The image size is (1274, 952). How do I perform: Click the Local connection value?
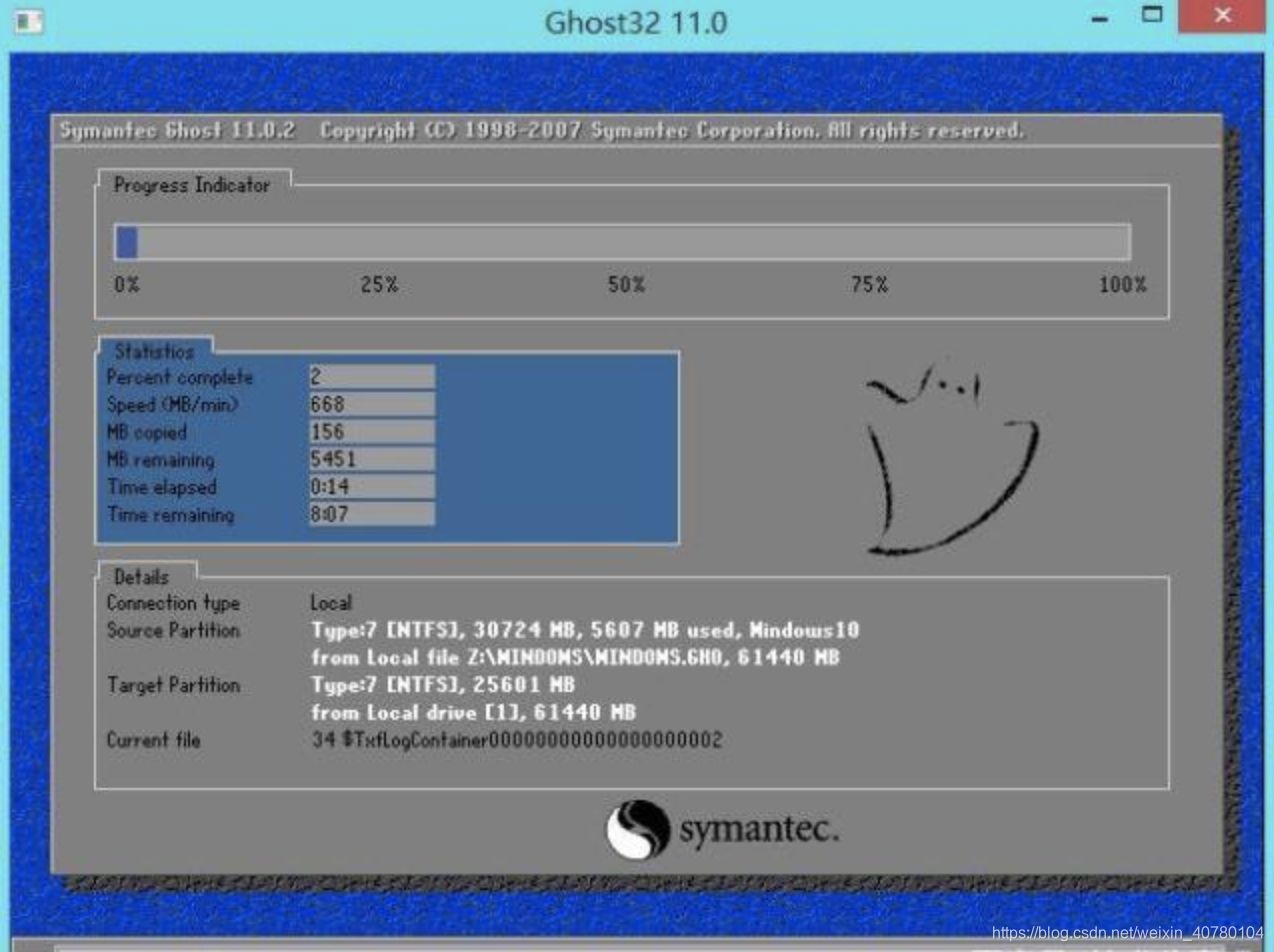pyautogui.click(x=331, y=604)
